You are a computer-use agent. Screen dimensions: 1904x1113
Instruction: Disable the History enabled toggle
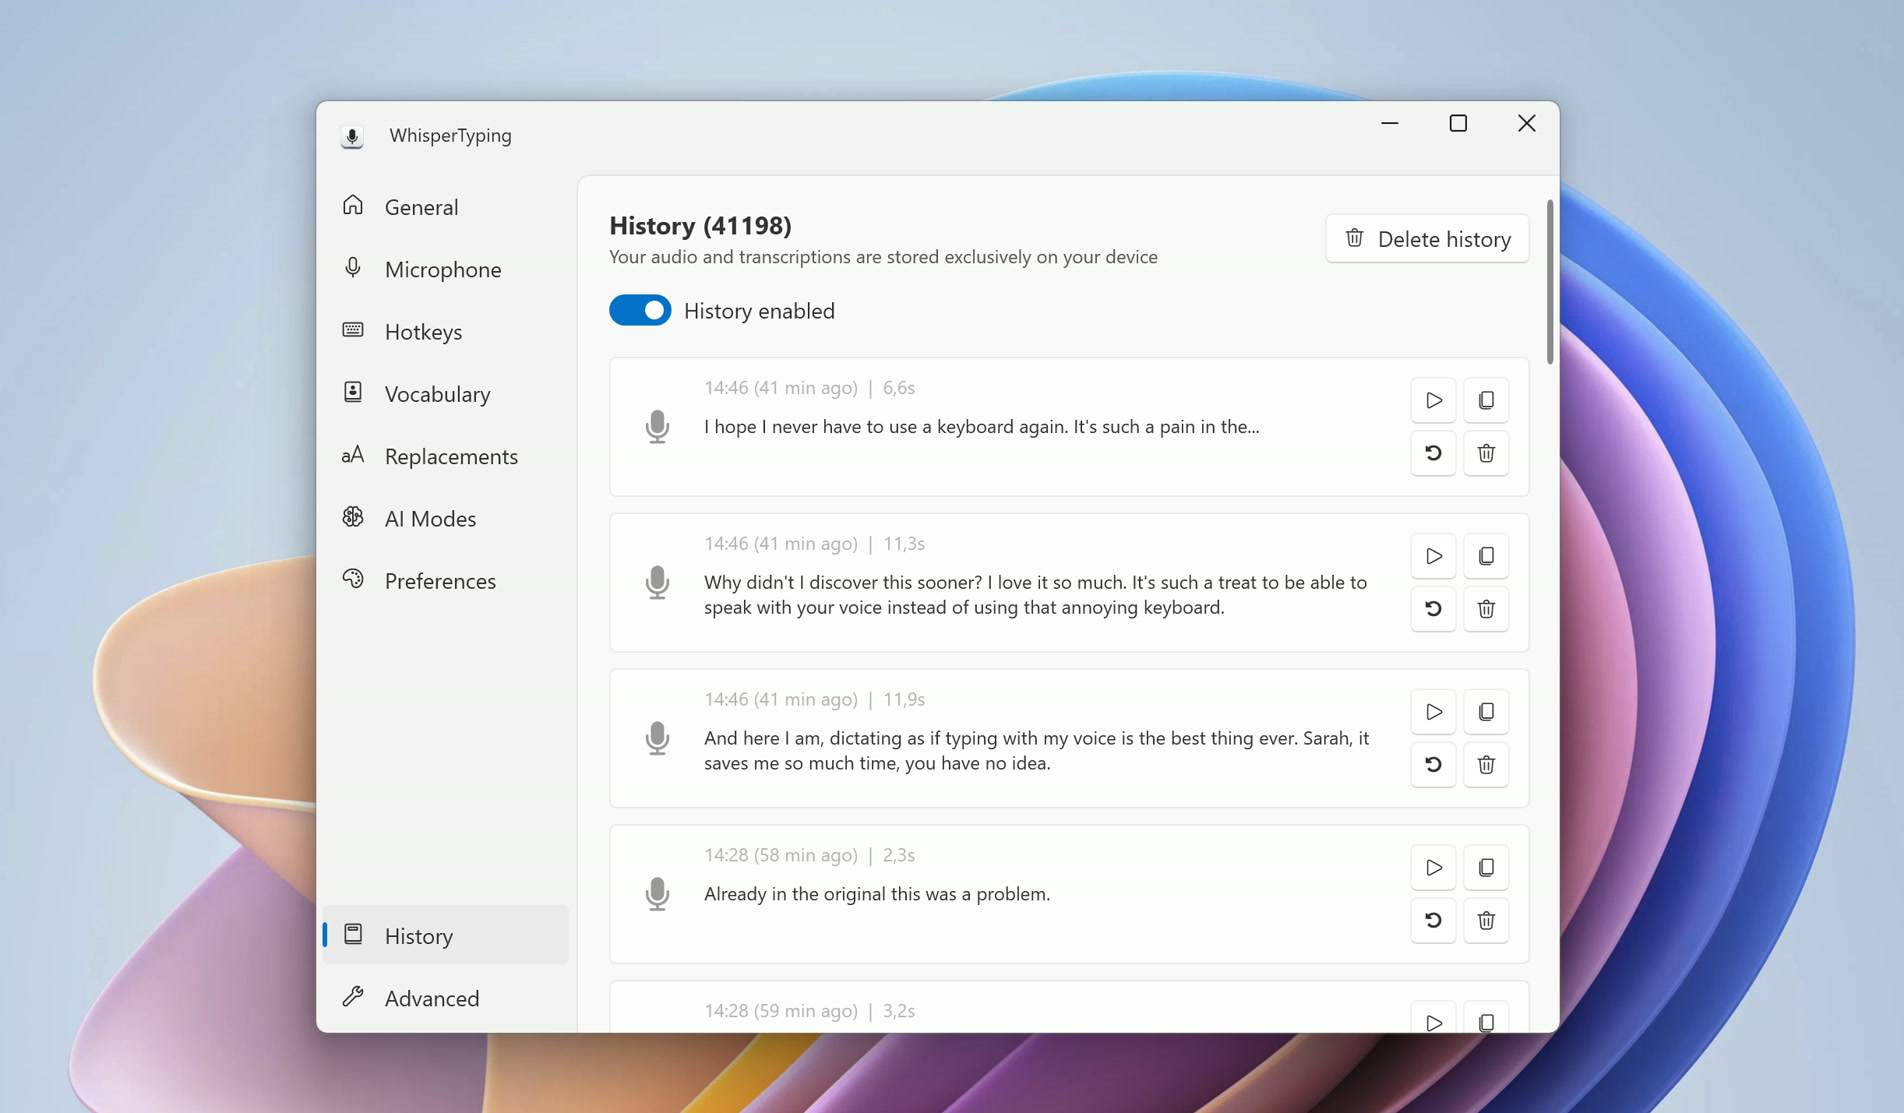(x=639, y=310)
